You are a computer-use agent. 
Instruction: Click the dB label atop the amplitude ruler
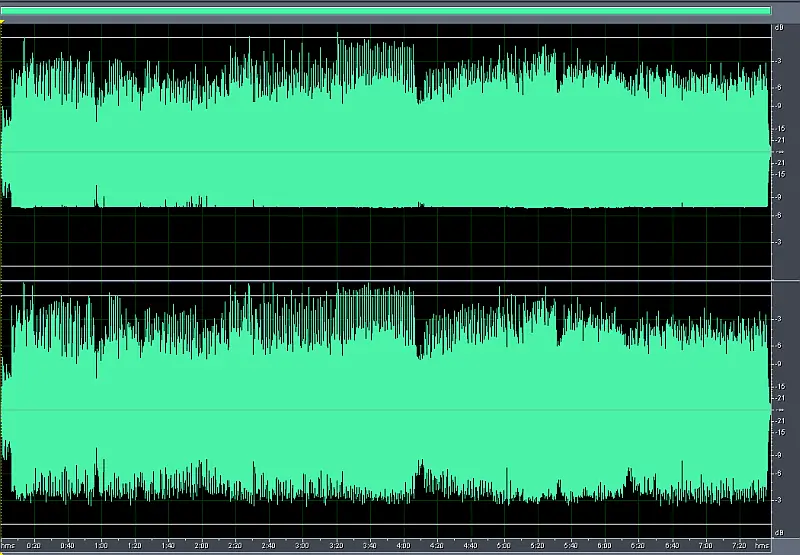pyautogui.click(x=779, y=27)
